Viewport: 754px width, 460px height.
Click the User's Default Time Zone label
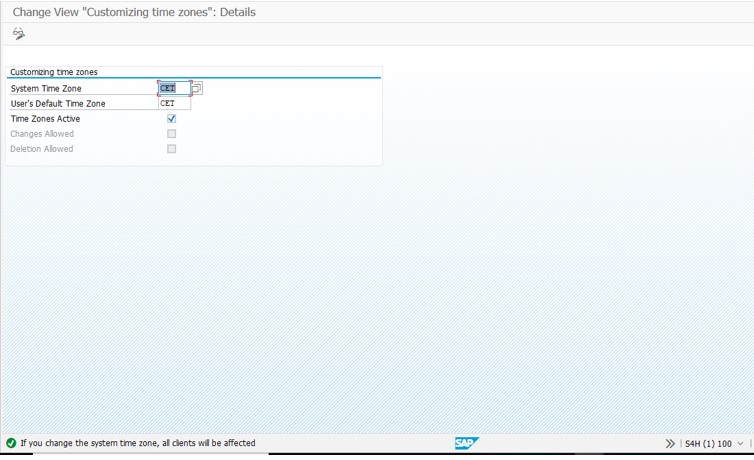tap(58, 103)
